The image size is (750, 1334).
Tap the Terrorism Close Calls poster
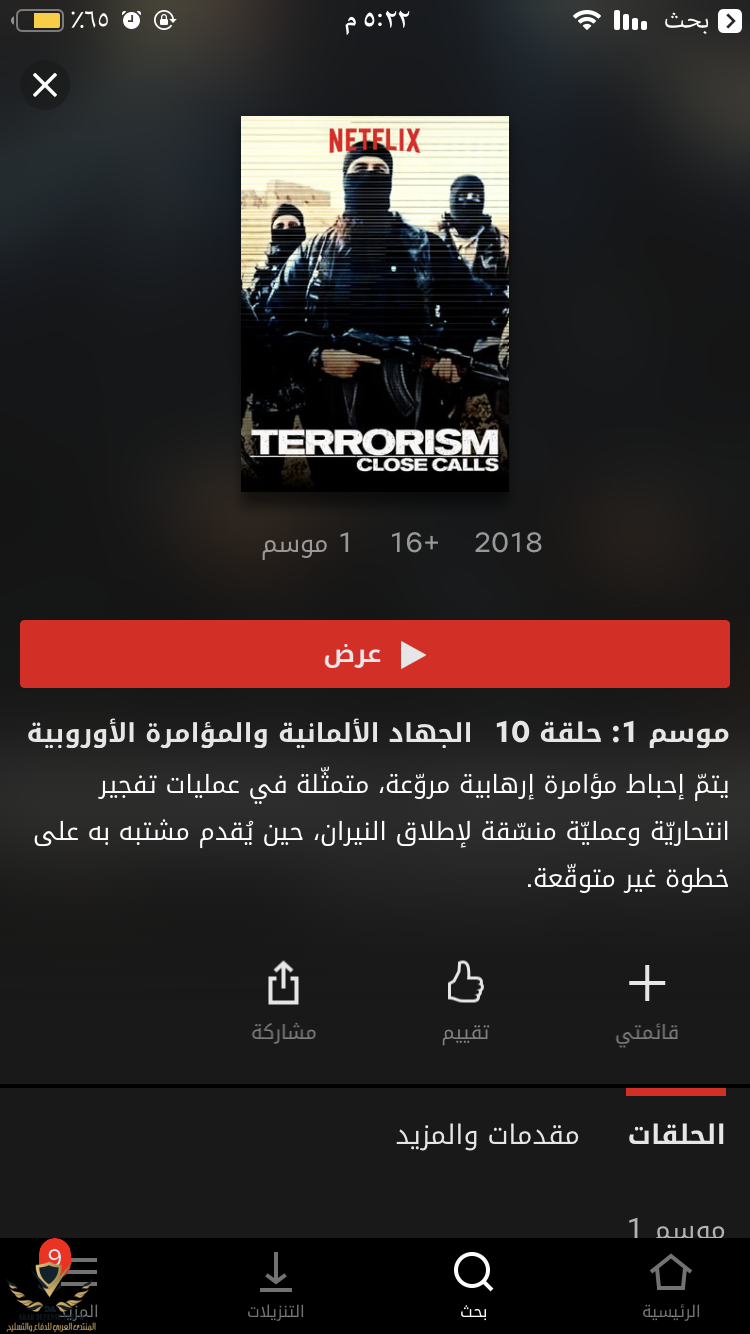tap(375, 304)
